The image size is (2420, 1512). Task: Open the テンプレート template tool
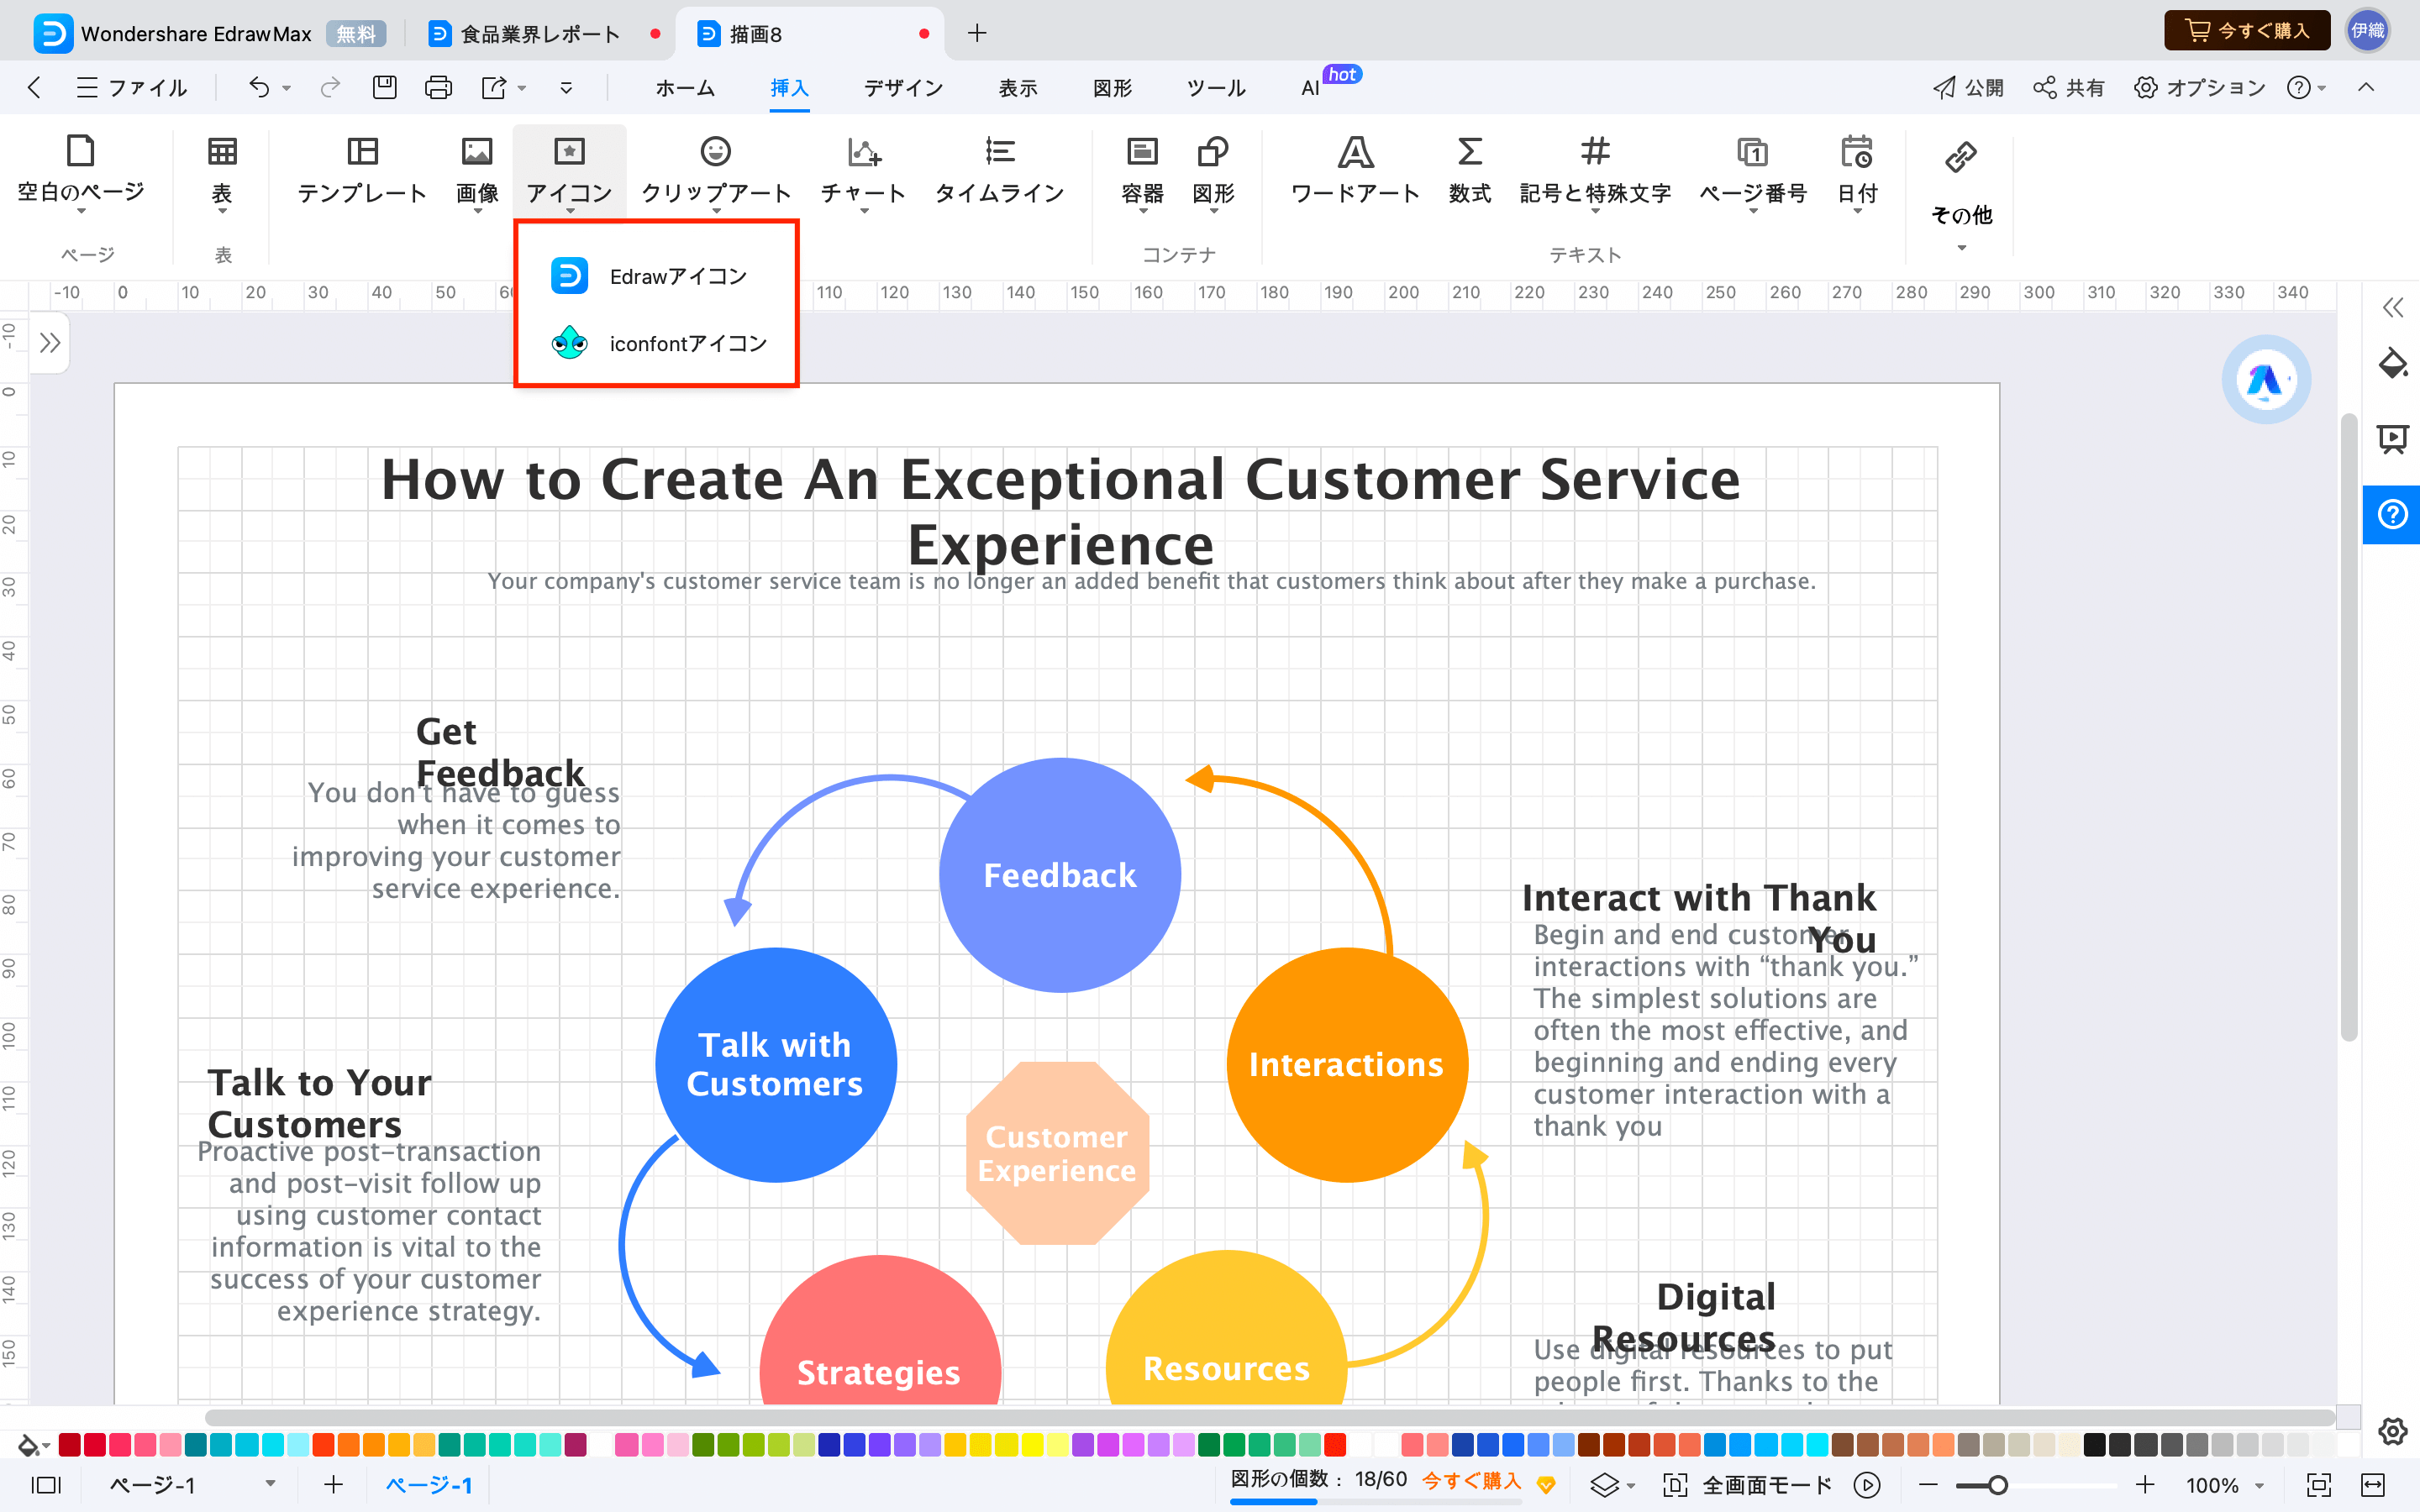coord(362,171)
